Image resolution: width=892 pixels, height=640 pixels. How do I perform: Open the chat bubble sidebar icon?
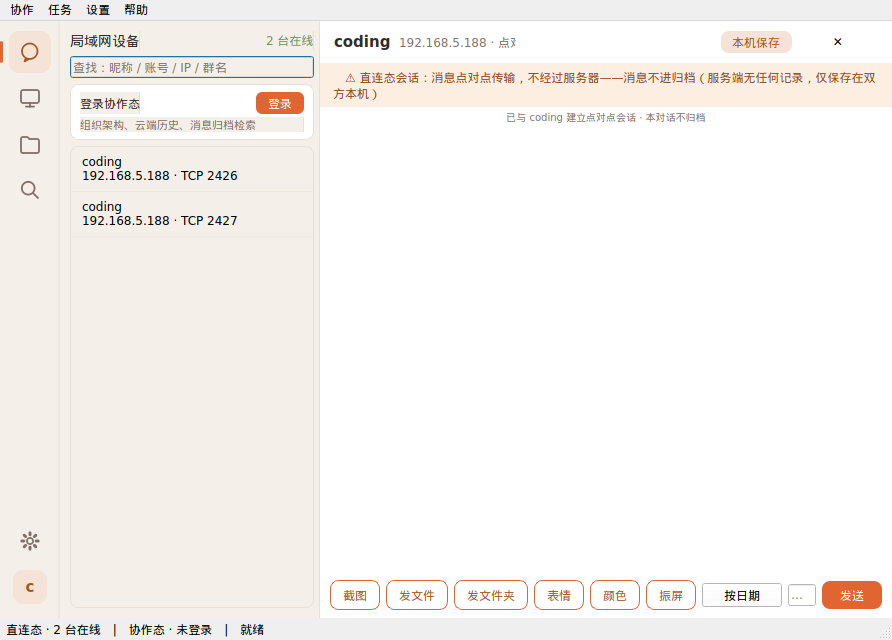(x=30, y=52)
